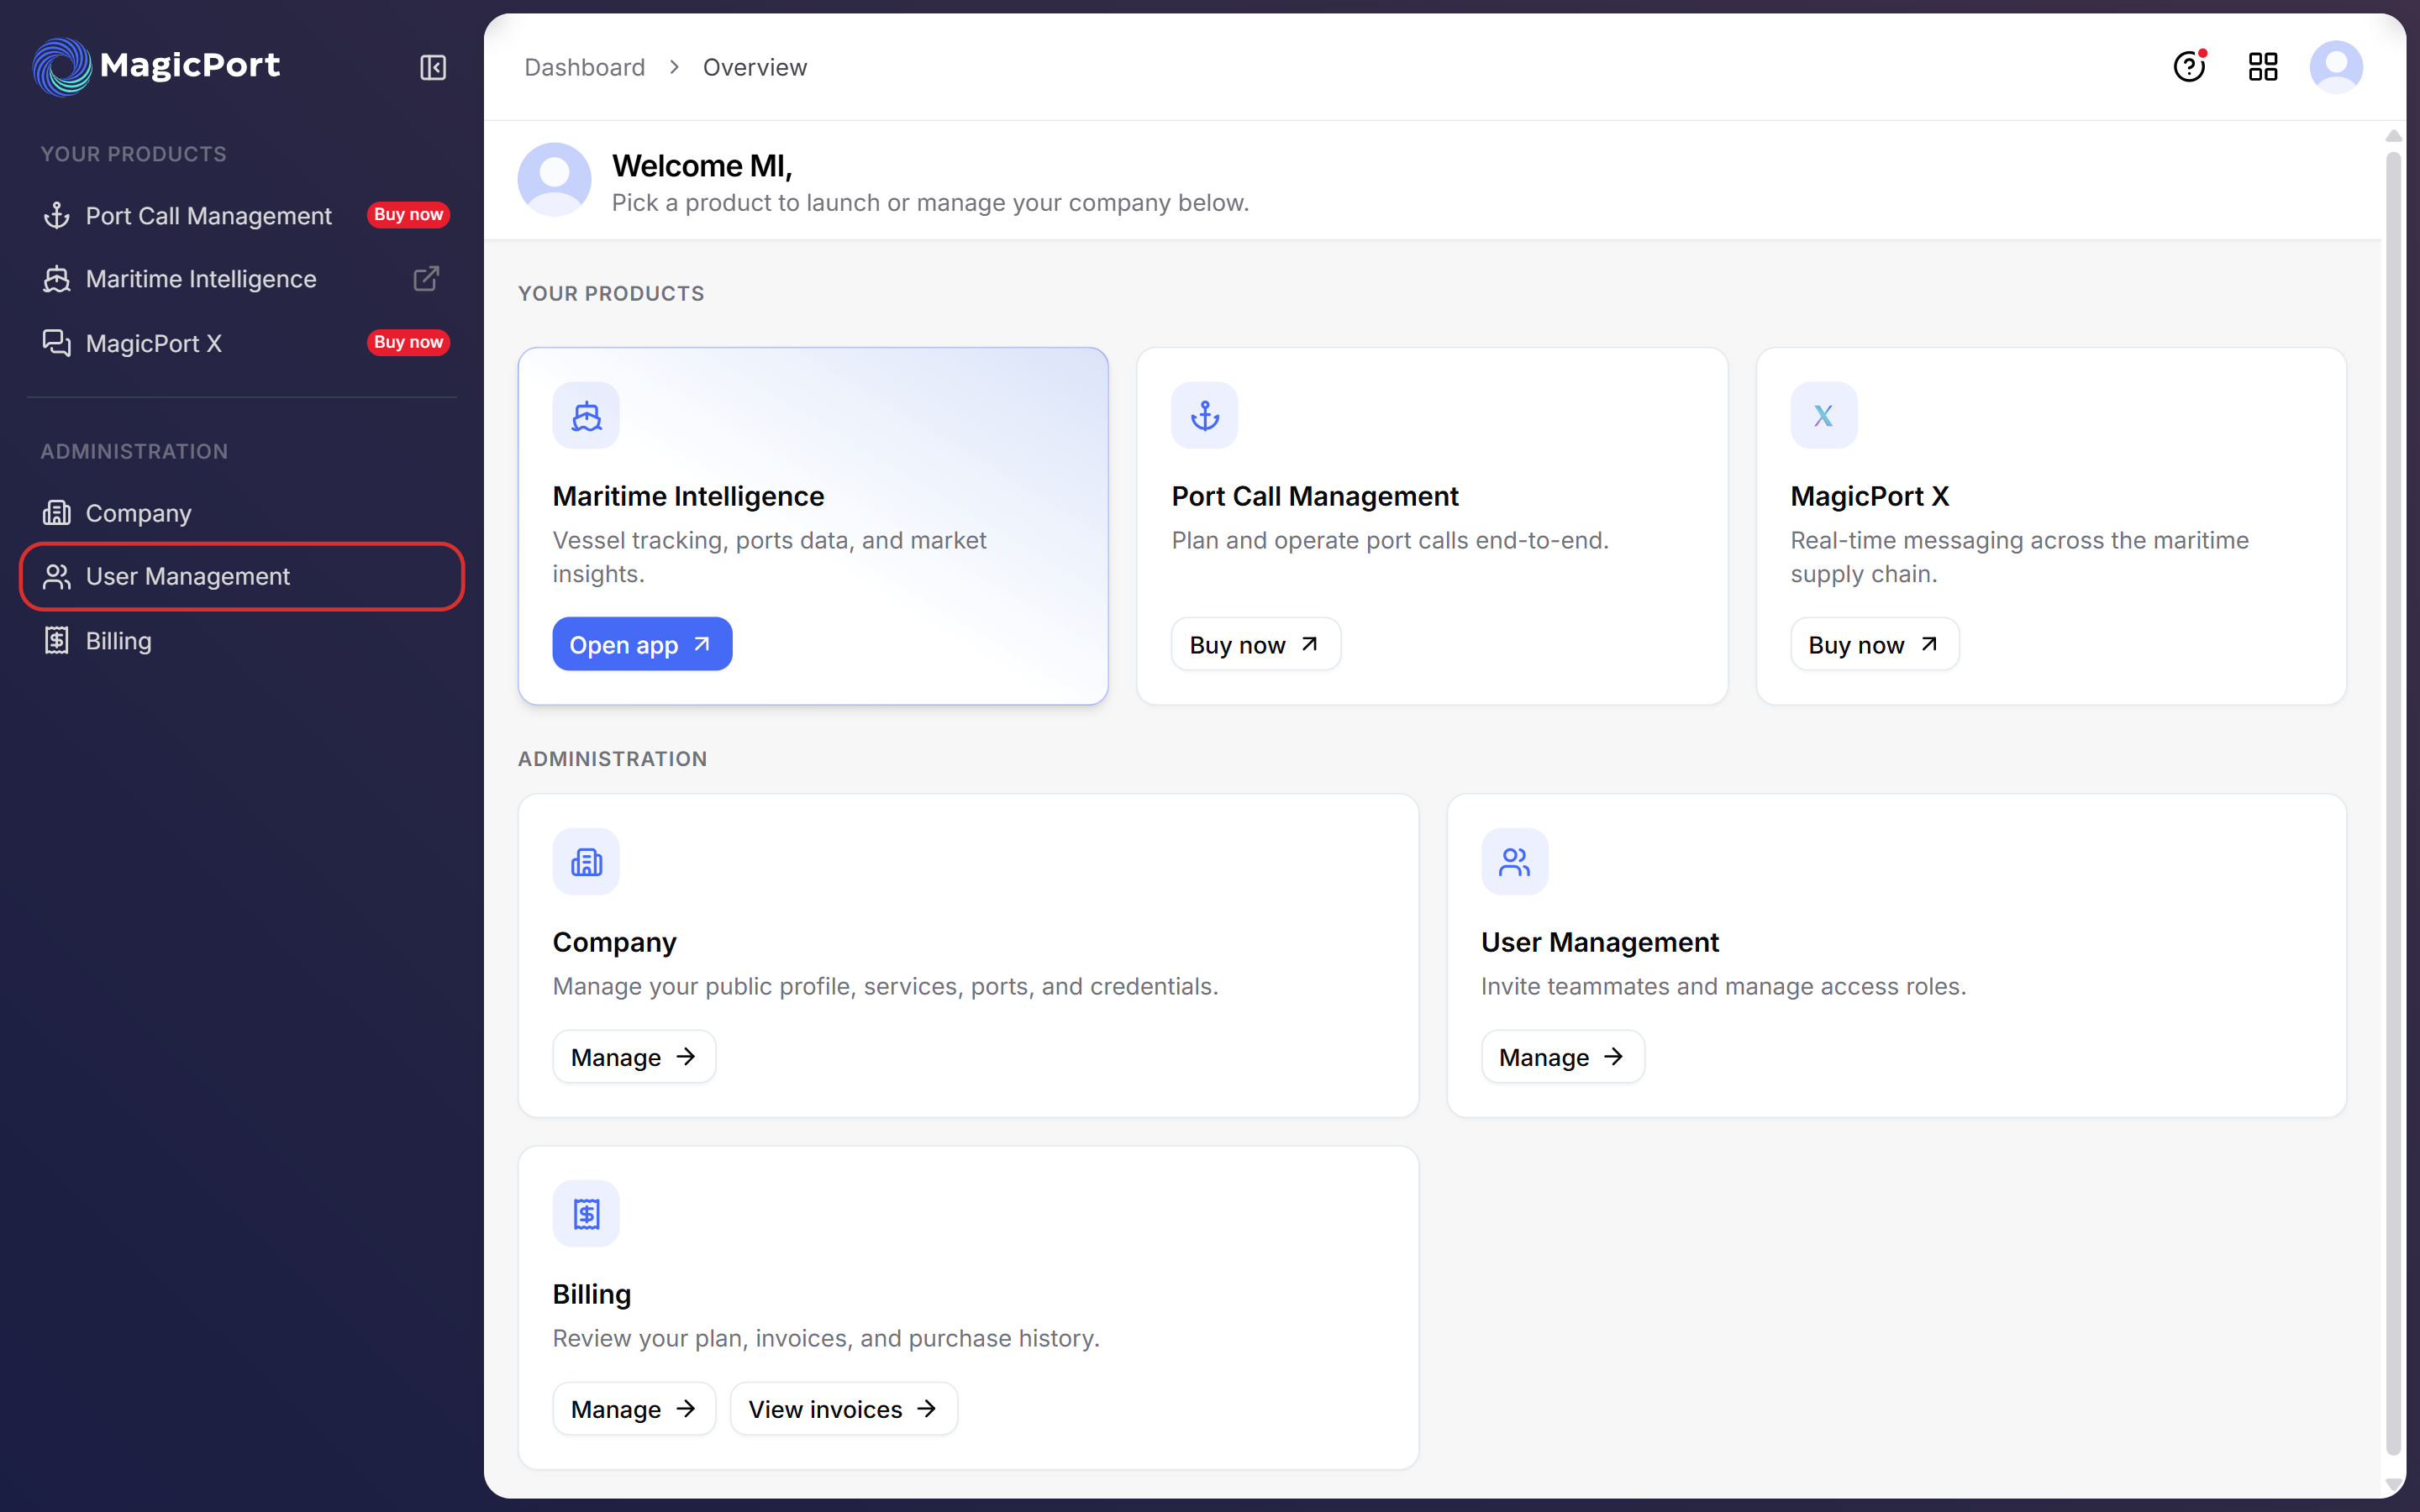Click the Maritime Intelligence card title
This screenshot has width=2420, height=1512.
[688, 496]
